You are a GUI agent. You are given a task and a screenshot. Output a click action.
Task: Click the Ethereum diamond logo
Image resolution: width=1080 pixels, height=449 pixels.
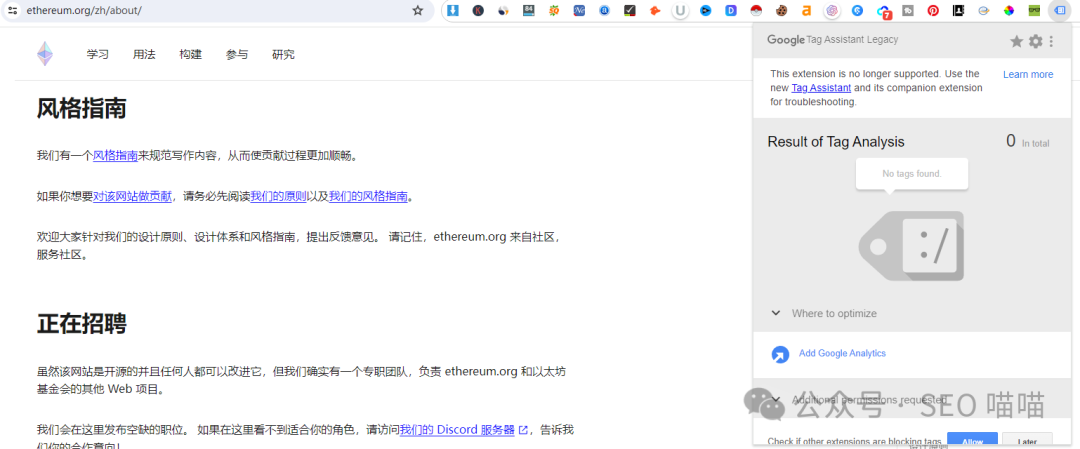point(45,54)
